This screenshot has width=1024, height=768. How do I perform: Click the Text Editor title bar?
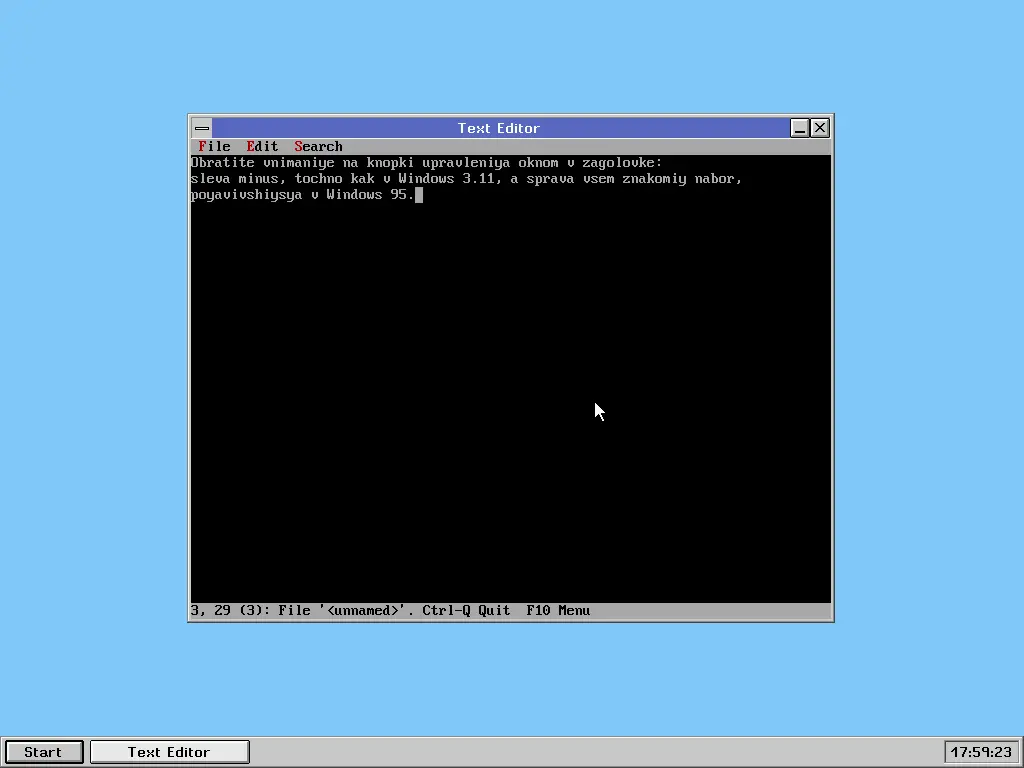[498, 128]
